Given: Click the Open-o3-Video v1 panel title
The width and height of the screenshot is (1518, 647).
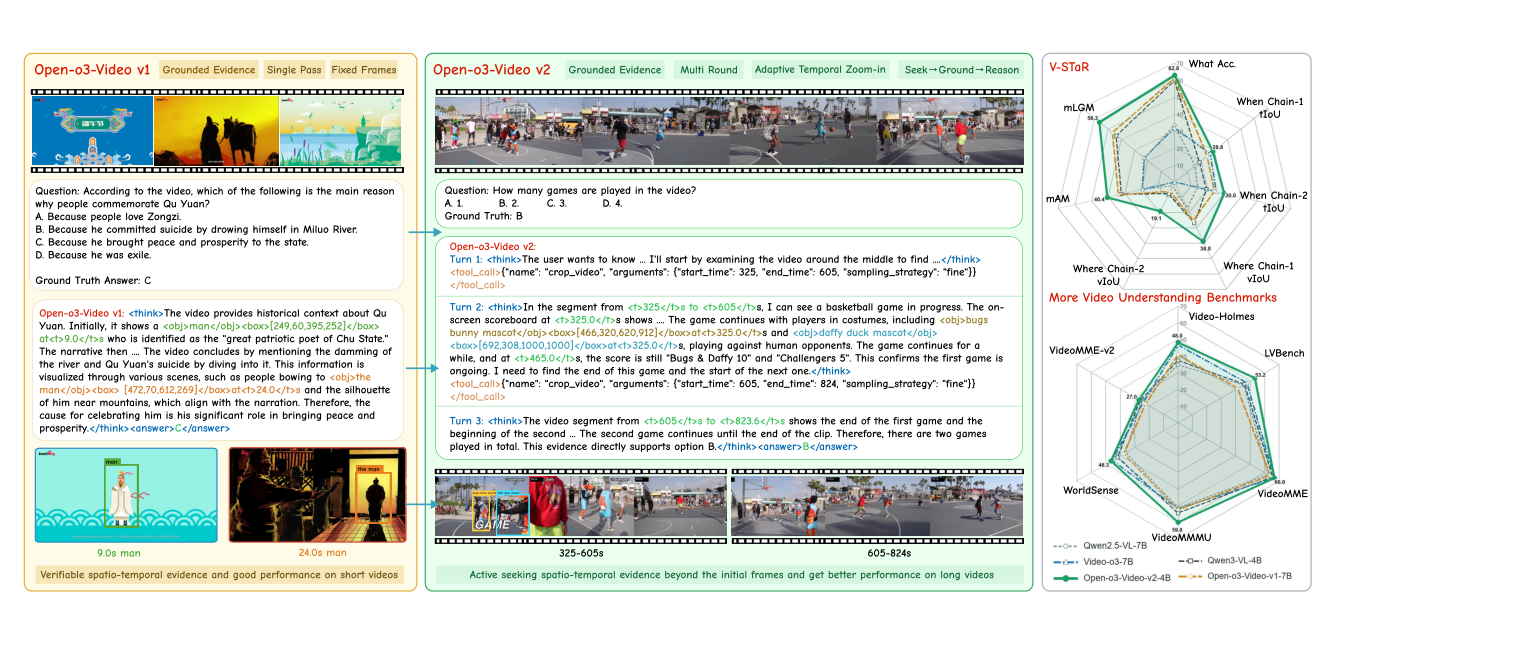Looking at the screenshot, I should [92, 70].
